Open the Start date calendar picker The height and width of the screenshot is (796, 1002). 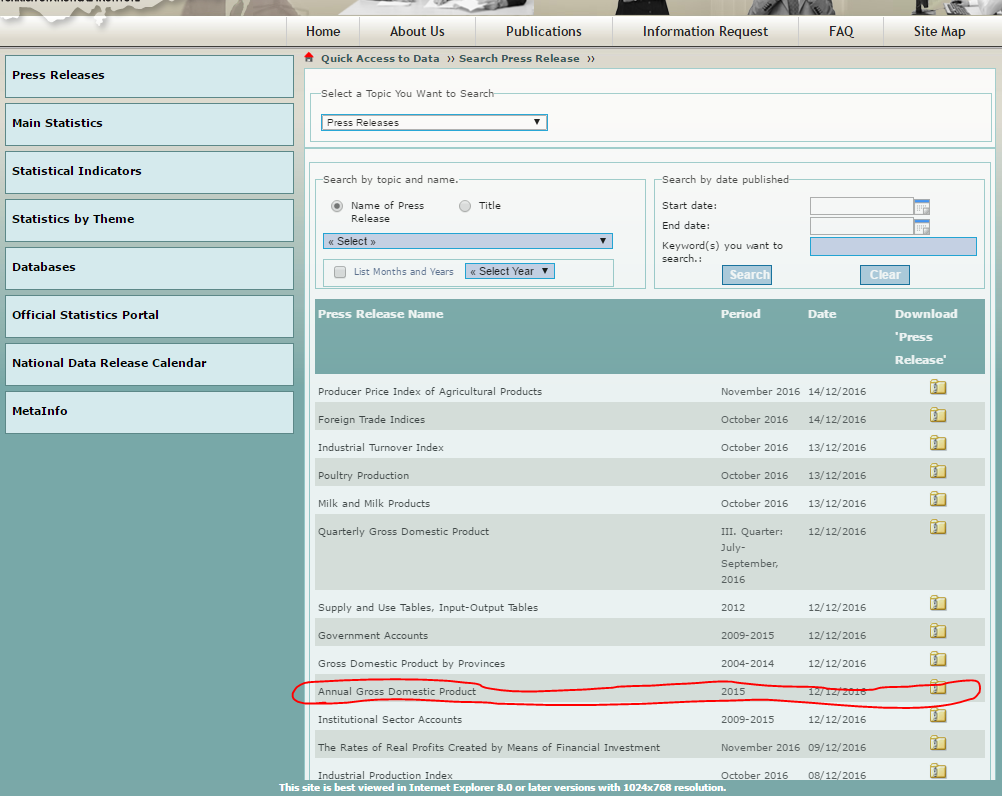pyautogui.click(x=921, y=206)
